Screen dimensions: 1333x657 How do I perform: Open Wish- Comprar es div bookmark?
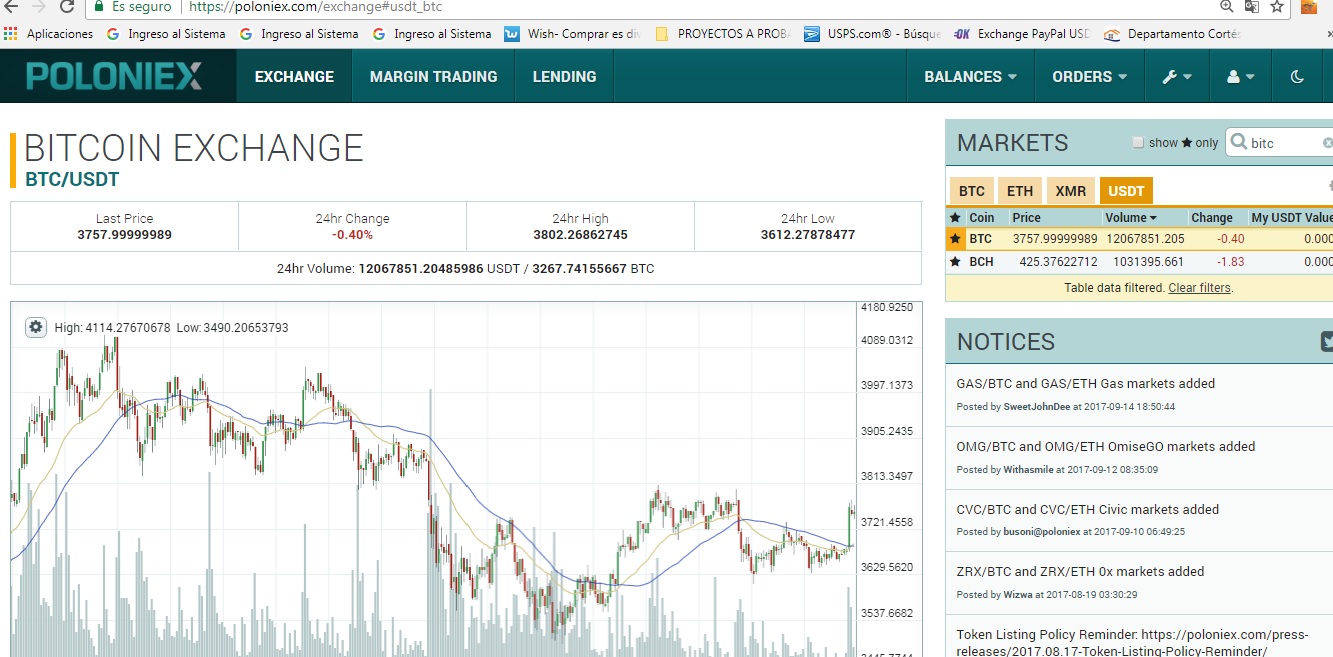tap(573, 34)
